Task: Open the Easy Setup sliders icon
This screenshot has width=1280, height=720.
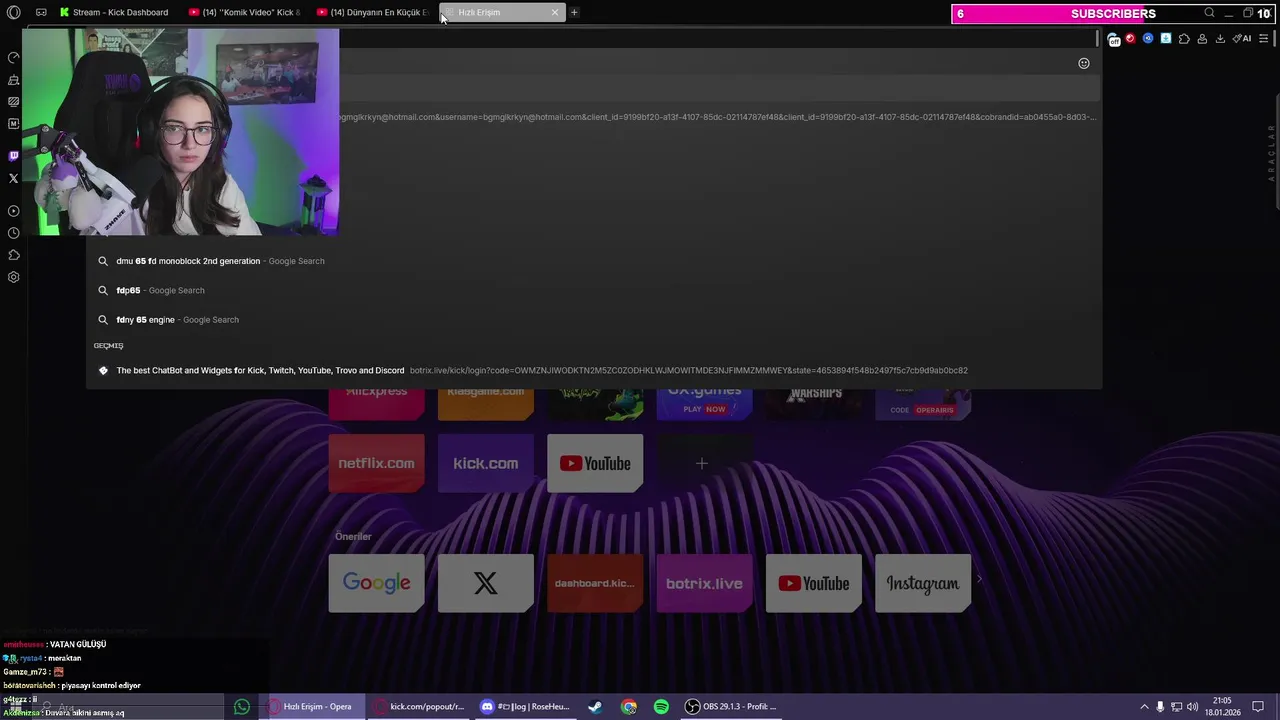Action: click(x=1264, y=39)
